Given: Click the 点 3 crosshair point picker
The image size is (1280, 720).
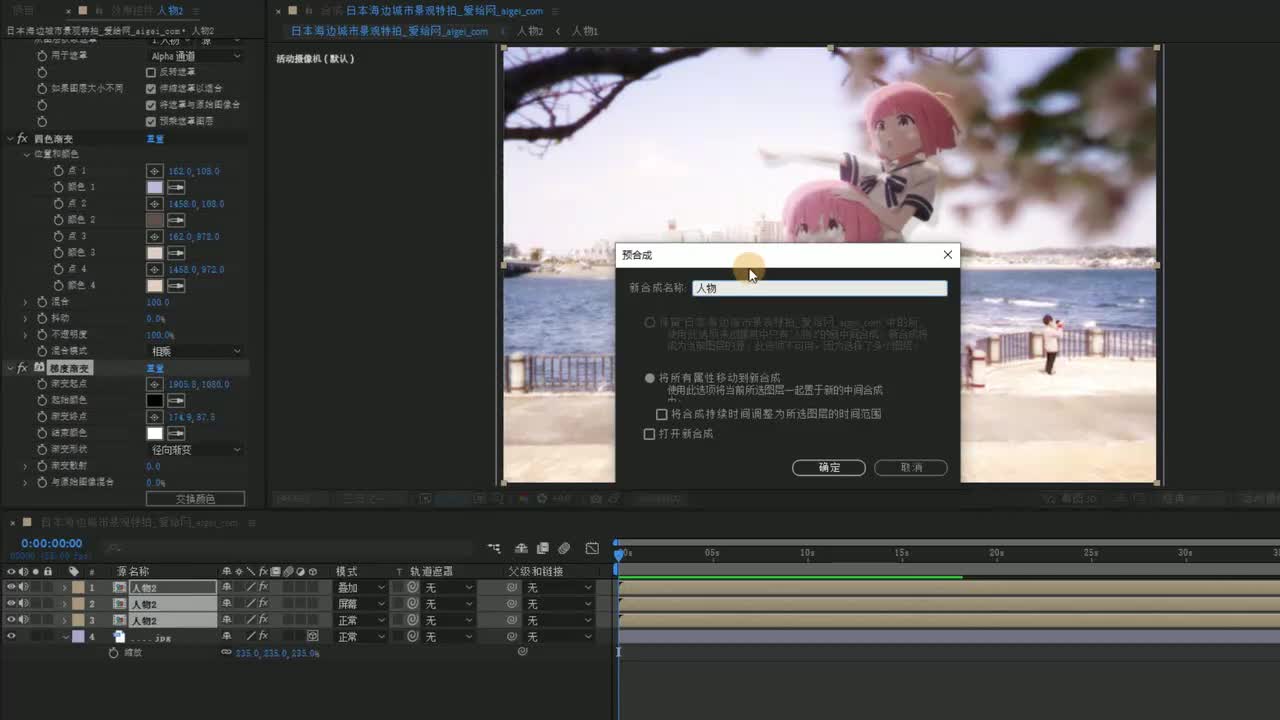Looking at the screenshot, I should 155,237.
